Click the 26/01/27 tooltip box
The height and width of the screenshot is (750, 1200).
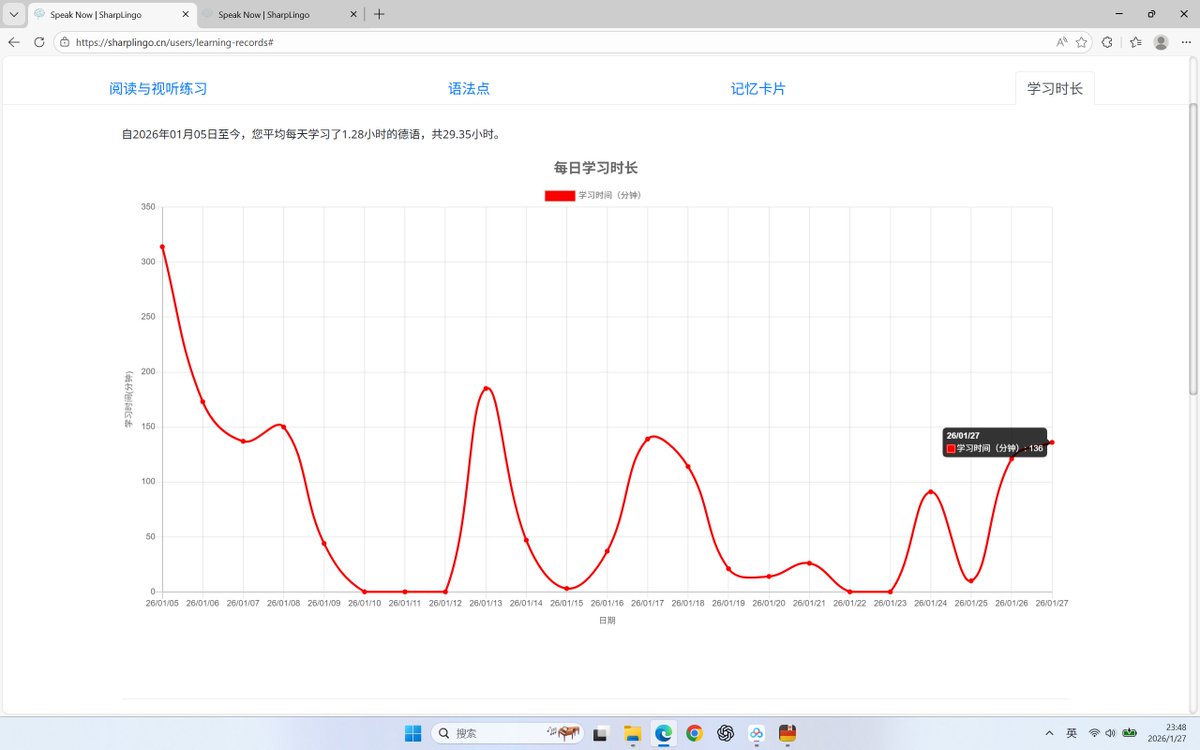coord(994,442)
